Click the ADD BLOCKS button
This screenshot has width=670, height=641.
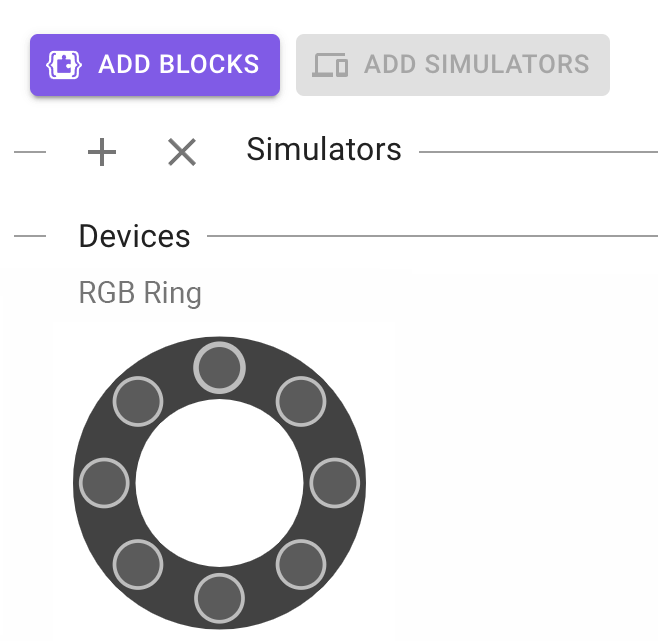point(155,65)
